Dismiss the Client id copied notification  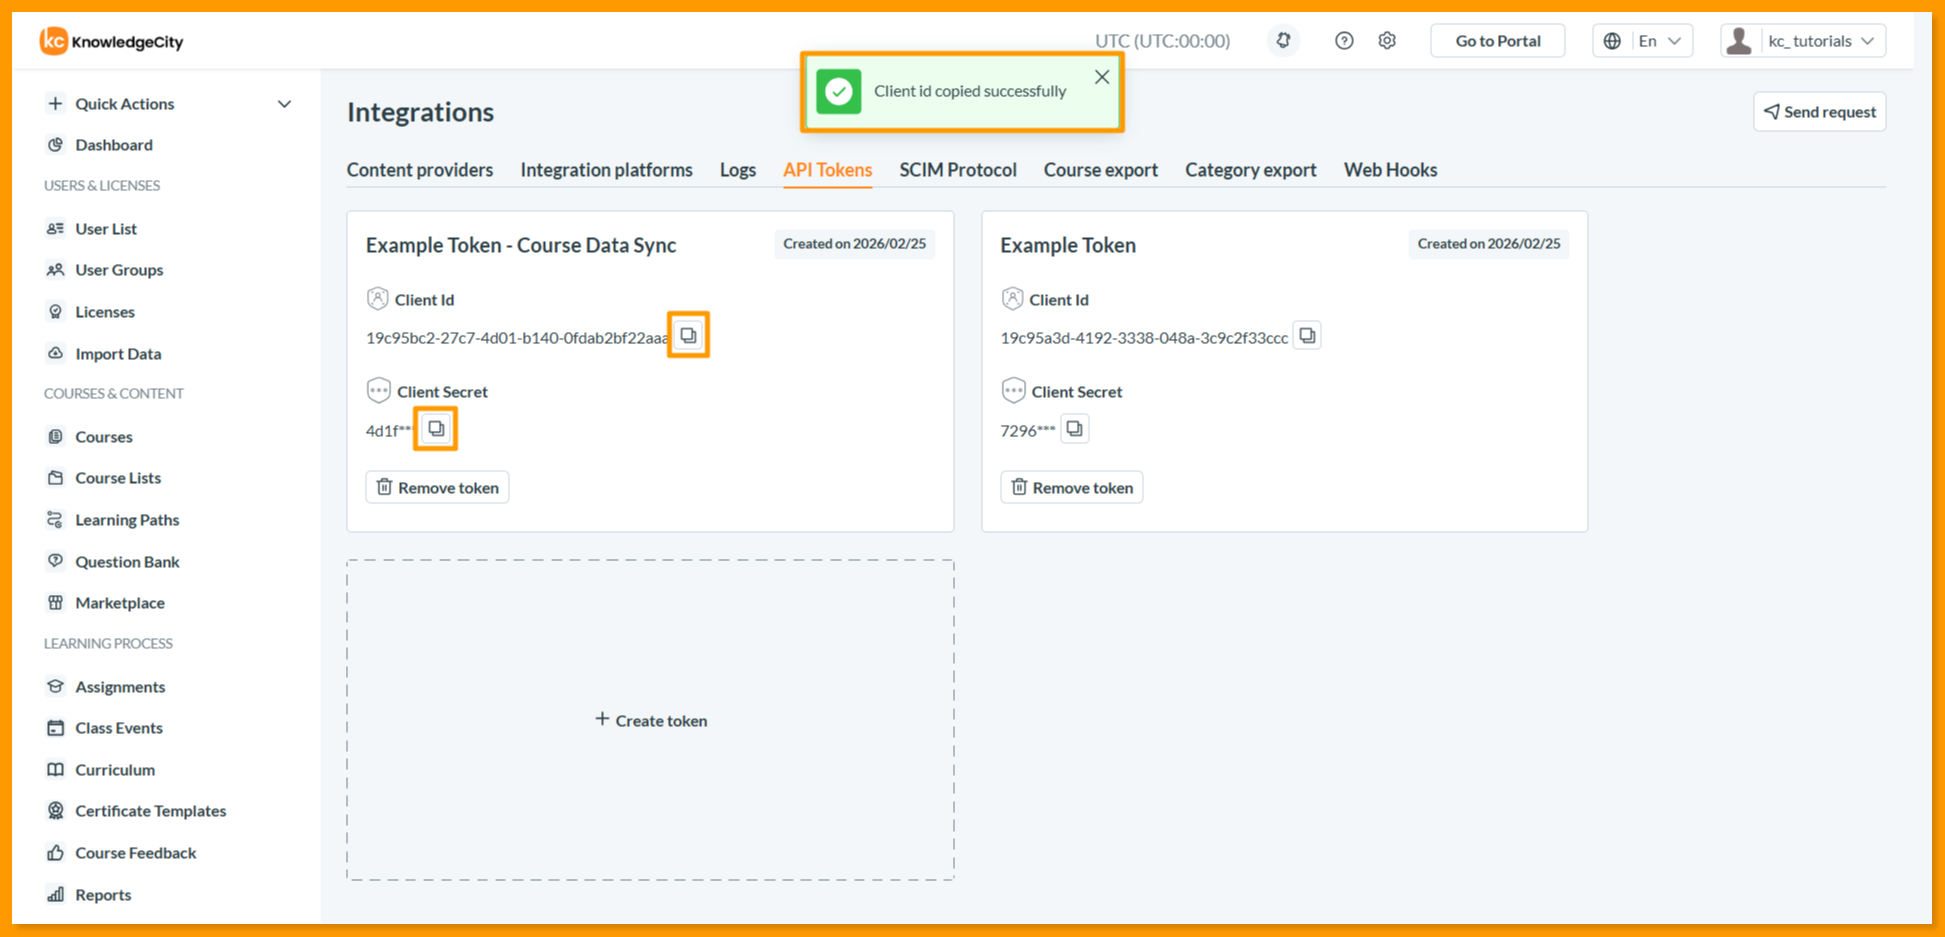(1102, 77)
